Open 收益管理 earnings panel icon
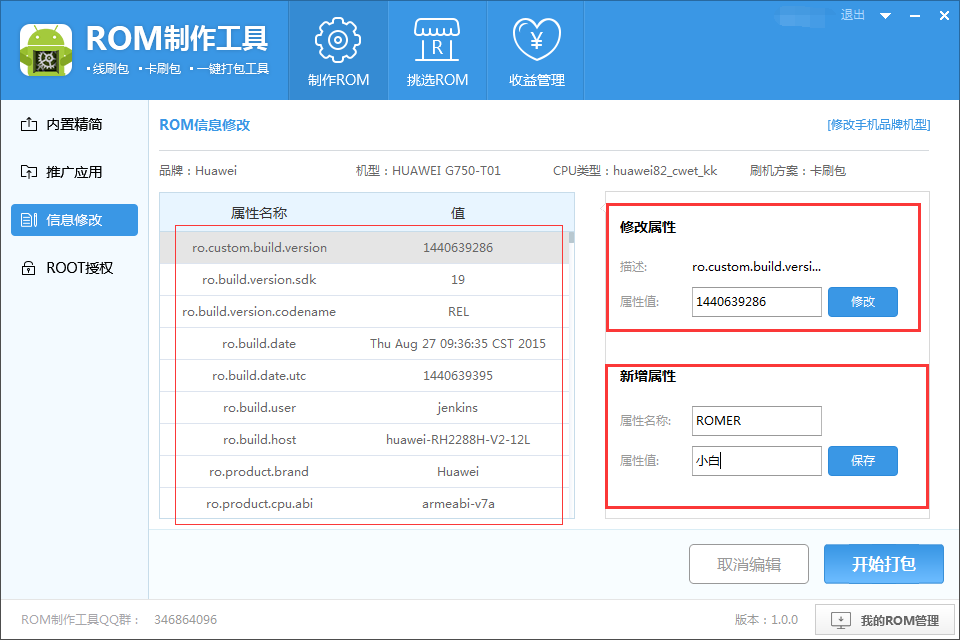The width and height of the screenshot is (960, 640). (x=536, y=40)
